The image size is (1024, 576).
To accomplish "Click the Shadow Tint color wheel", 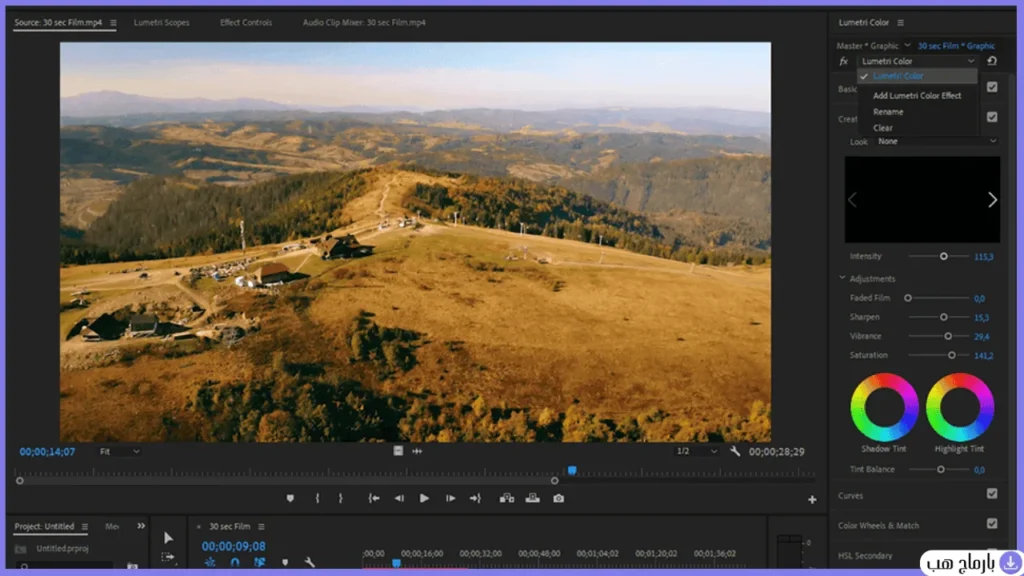I will pos(884,407).
